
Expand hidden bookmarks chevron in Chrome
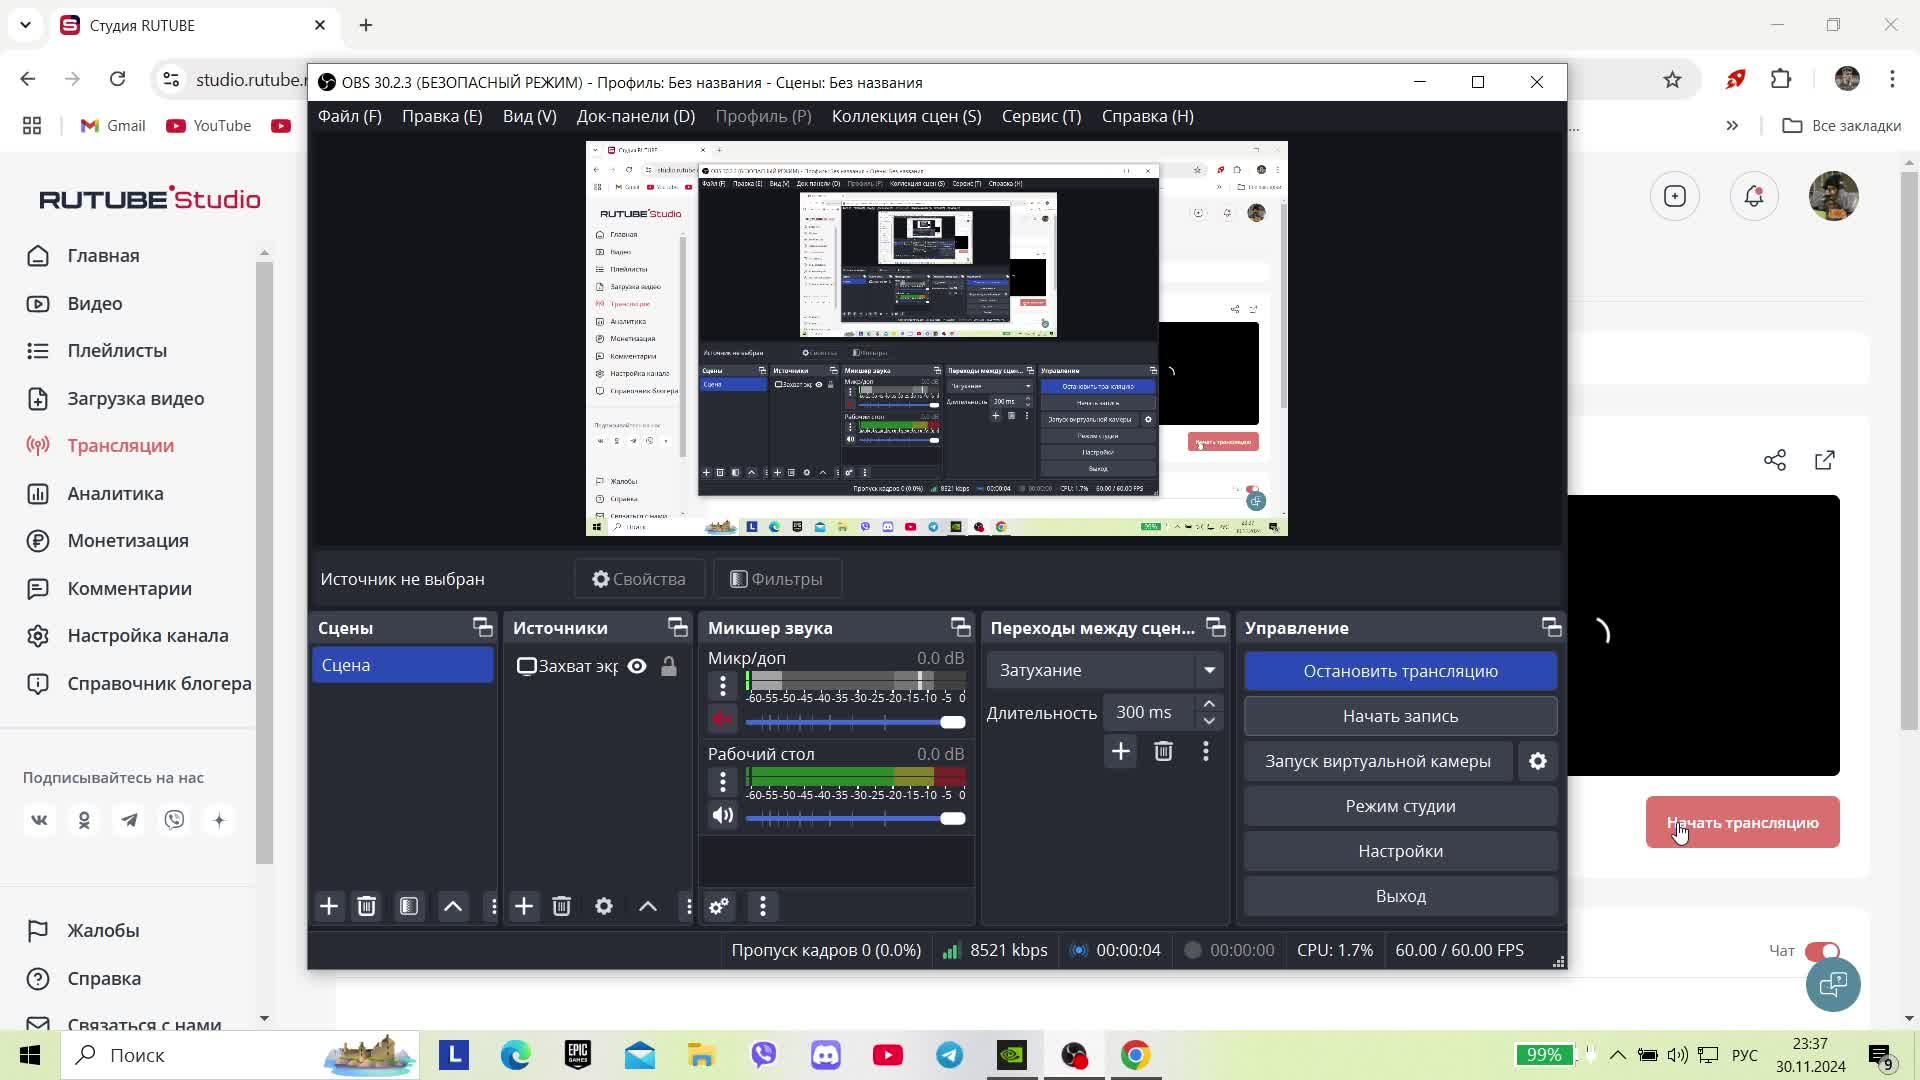coord(1732,126)
